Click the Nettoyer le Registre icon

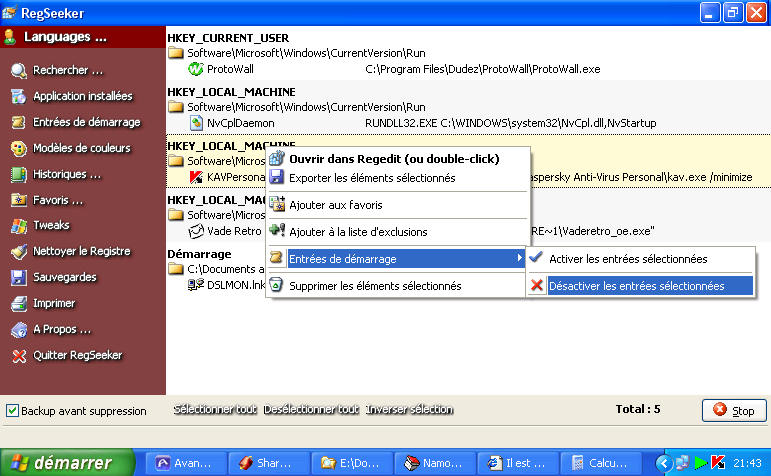19,251
